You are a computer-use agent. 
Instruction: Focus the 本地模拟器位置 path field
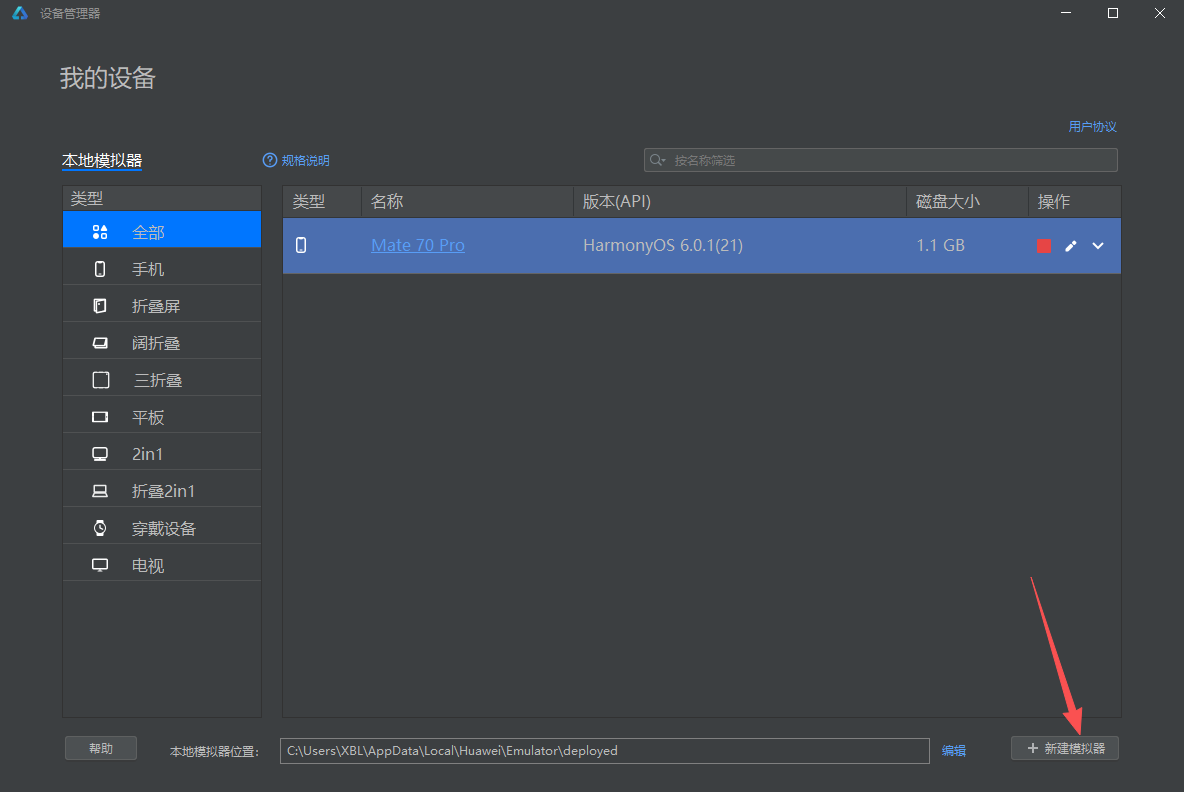(x=604, y=750)
